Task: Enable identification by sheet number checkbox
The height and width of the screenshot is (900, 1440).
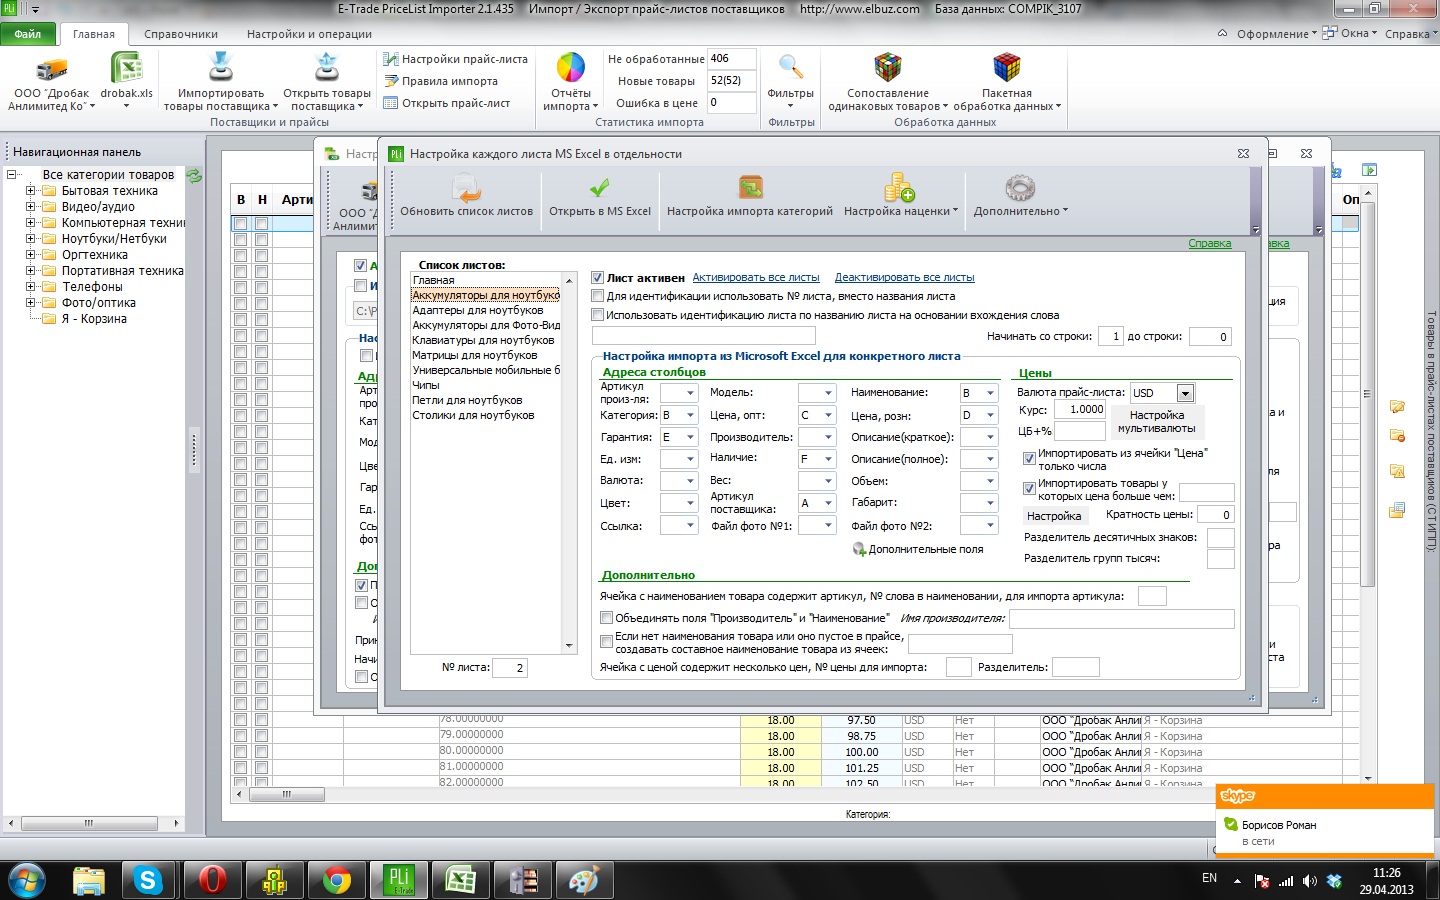Action: 597,296
